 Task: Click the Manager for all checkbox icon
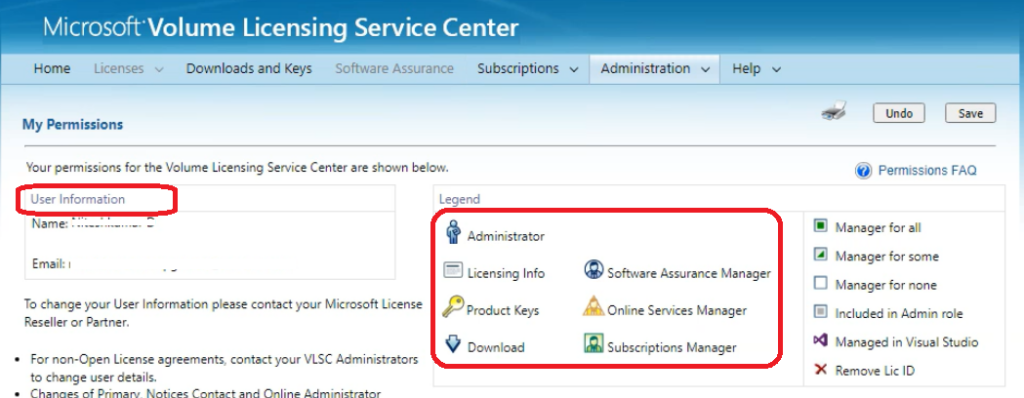click(821, 226)
